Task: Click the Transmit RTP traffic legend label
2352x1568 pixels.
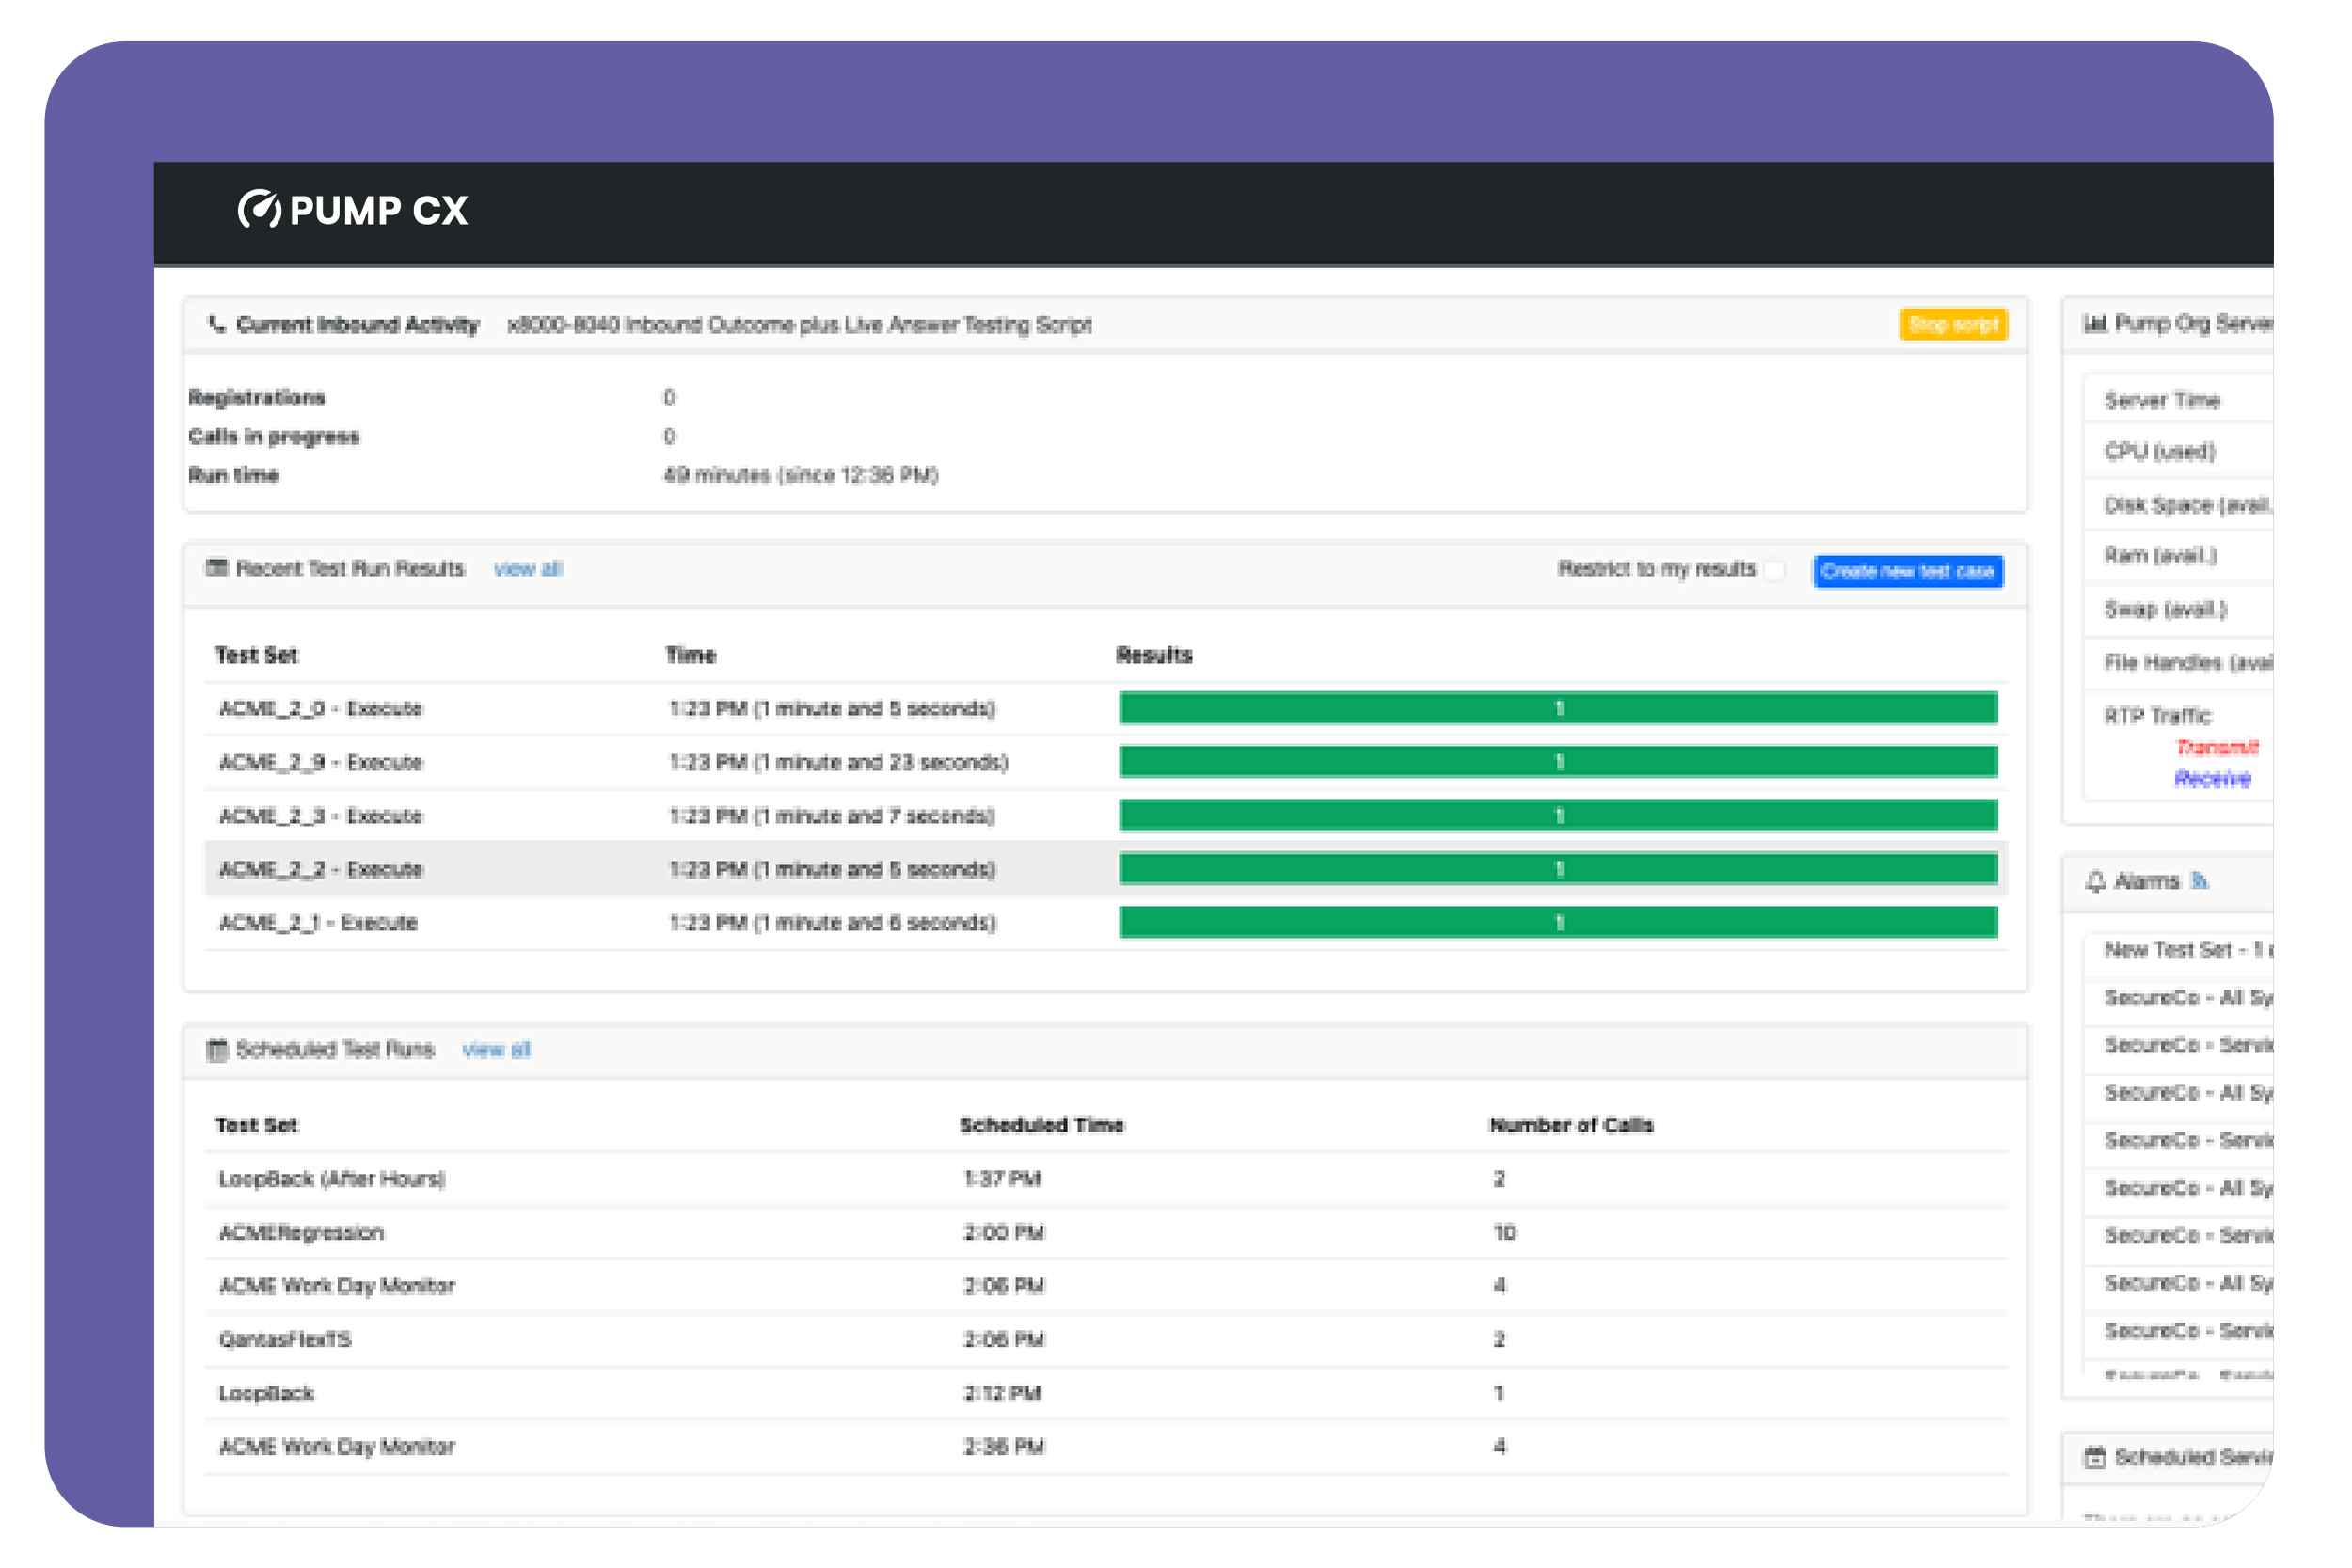Action: coord(2217,748)
